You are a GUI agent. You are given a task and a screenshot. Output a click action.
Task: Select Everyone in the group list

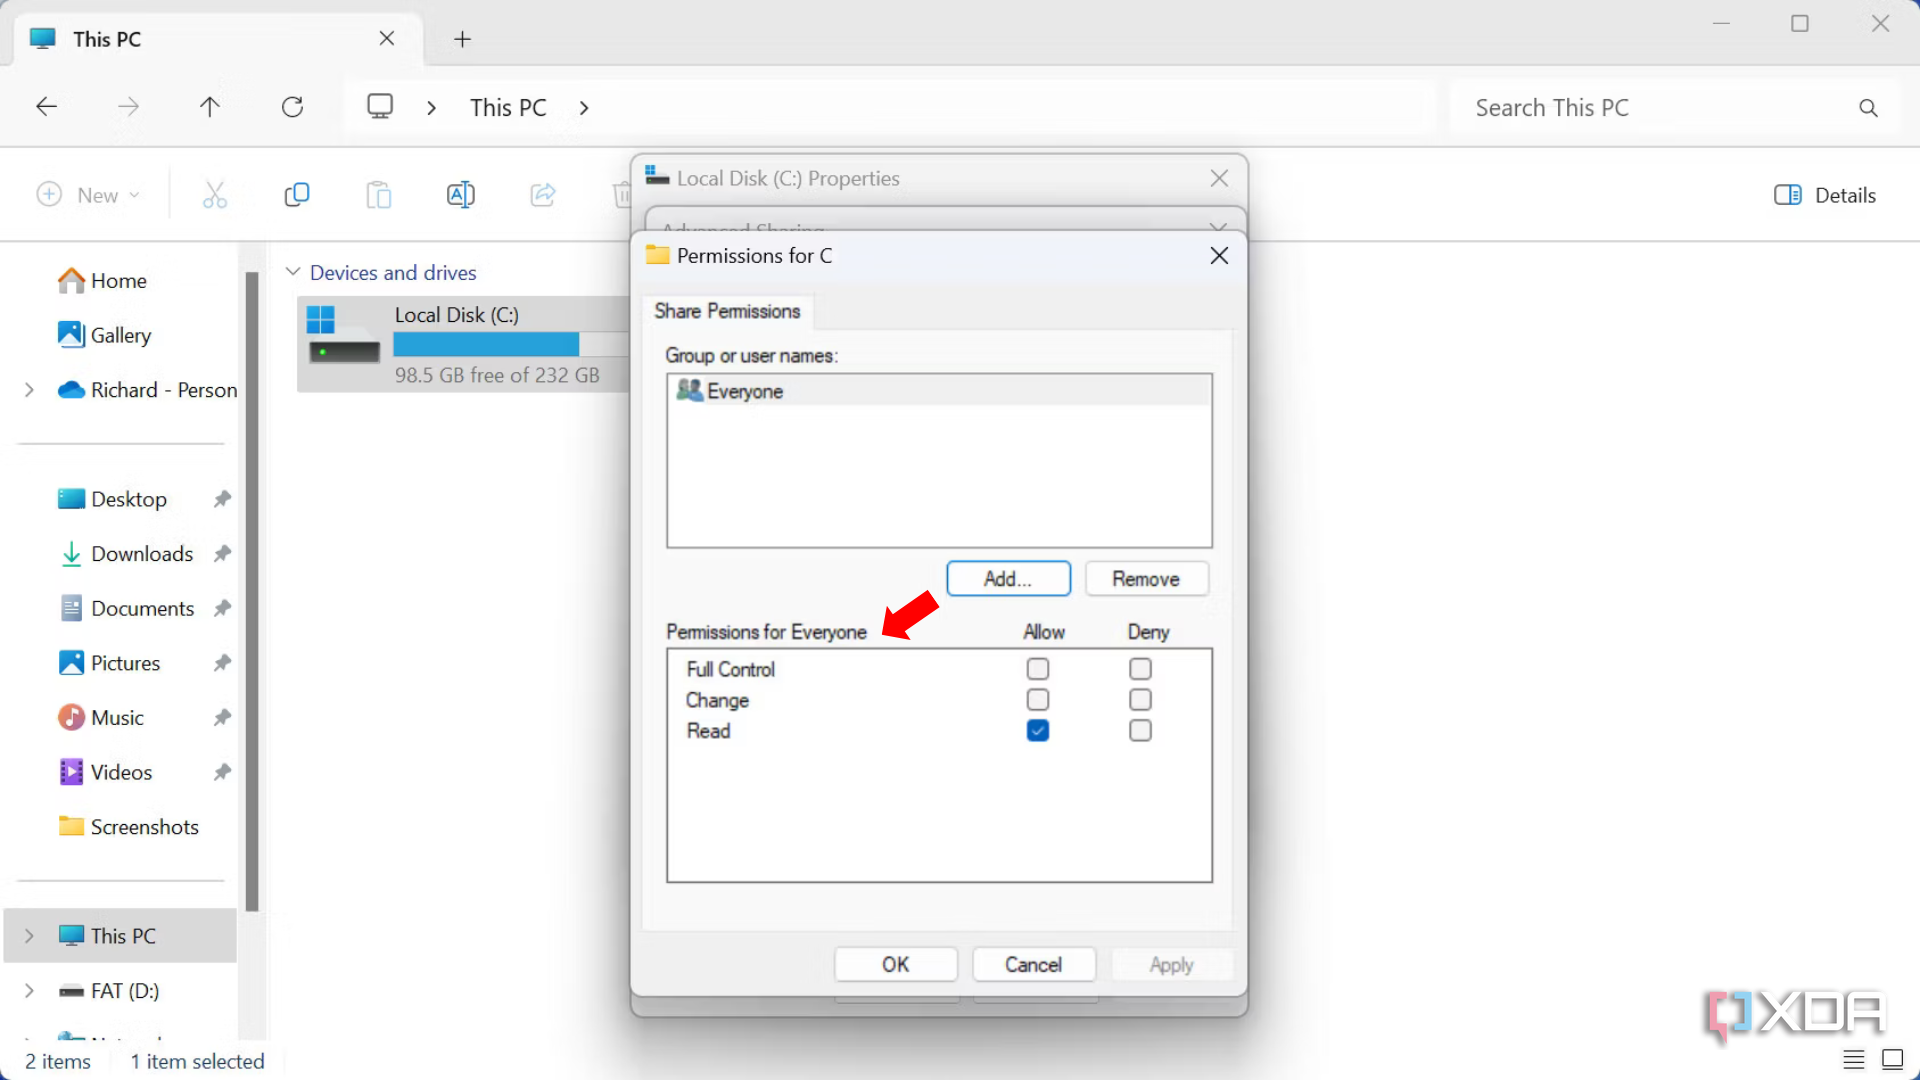pyautogui.click(x=744, y=391)
